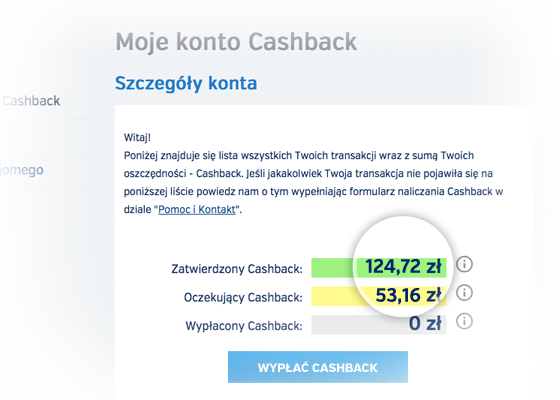Click info icon beside Oczekujący Cashback
This screenshot has height=400, width=560.
[x=464, y=293]
